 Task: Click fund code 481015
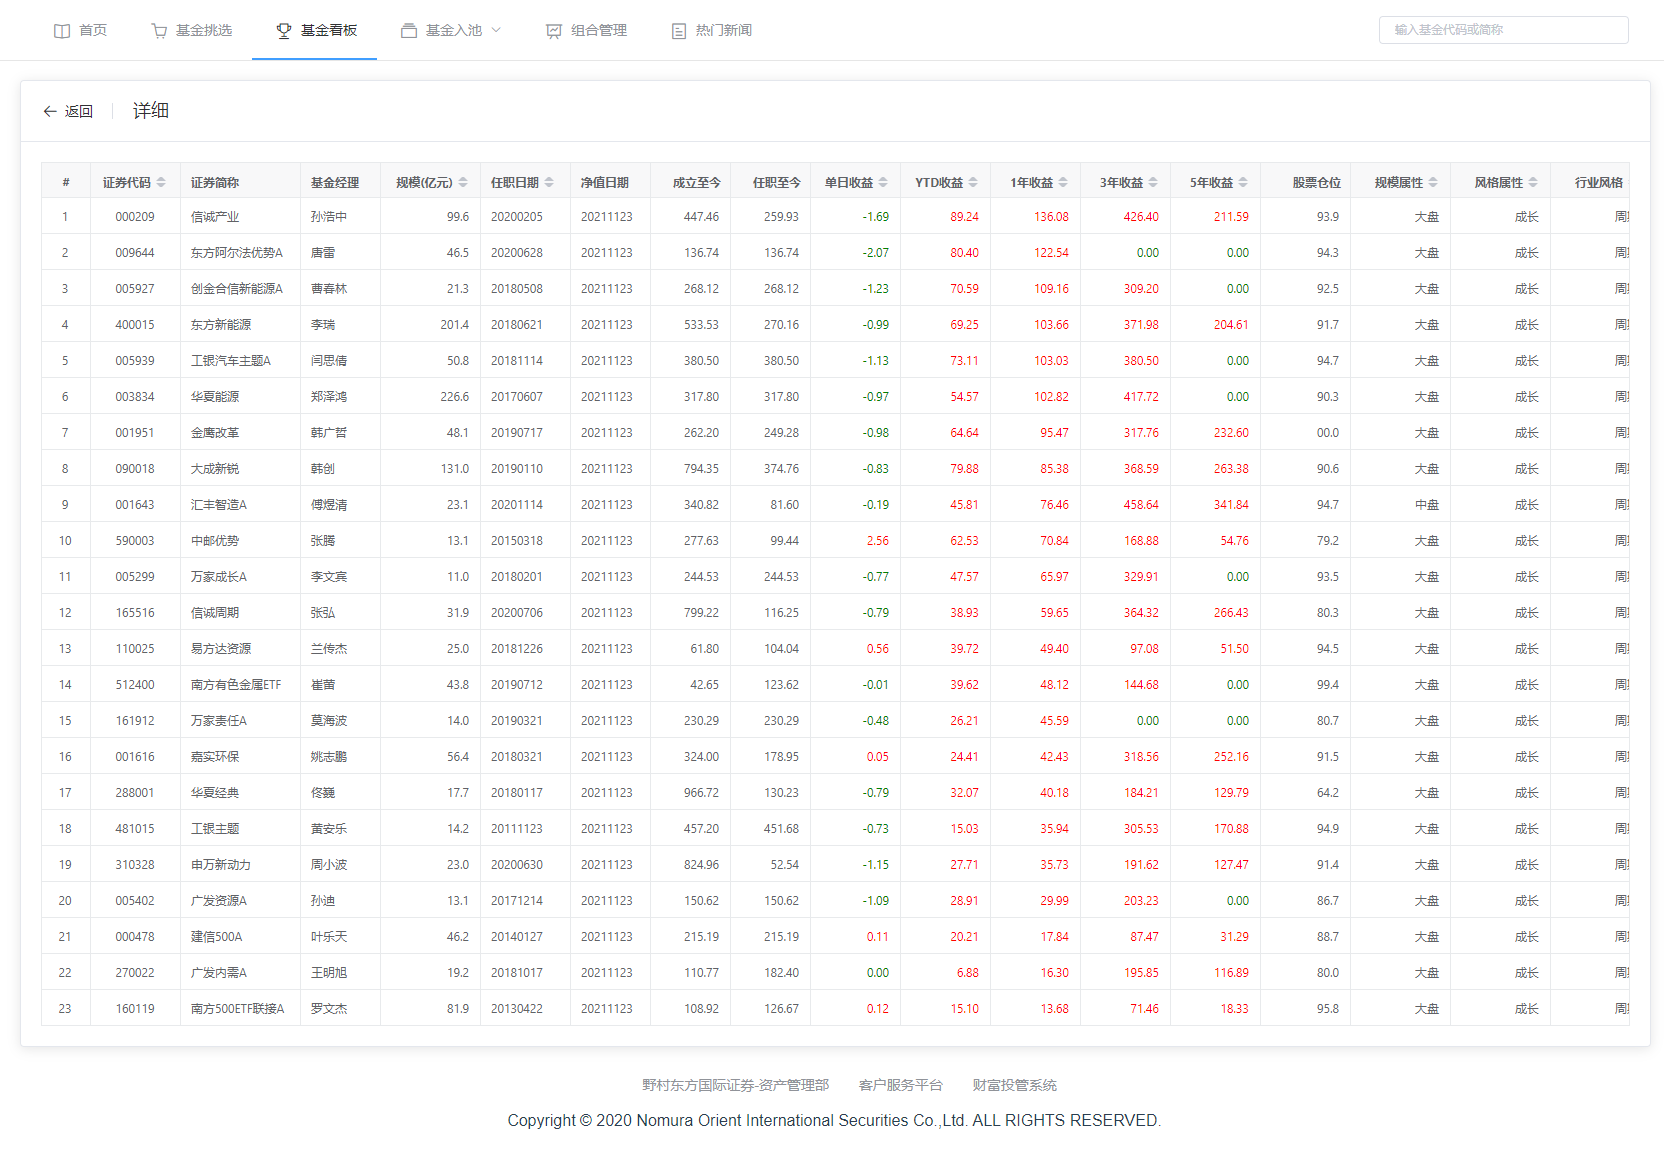[135, 829]
